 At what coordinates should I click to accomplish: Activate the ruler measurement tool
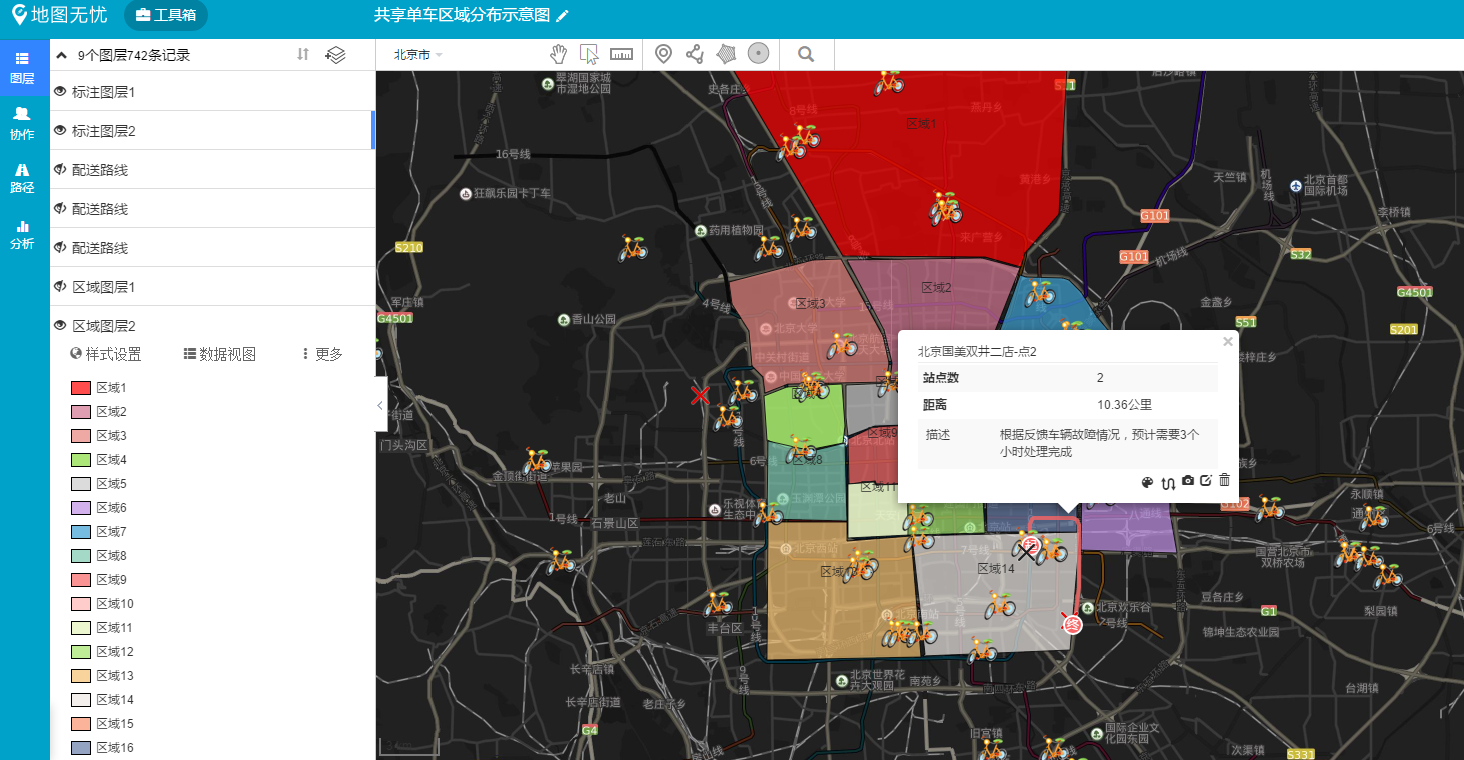(621, 53)
